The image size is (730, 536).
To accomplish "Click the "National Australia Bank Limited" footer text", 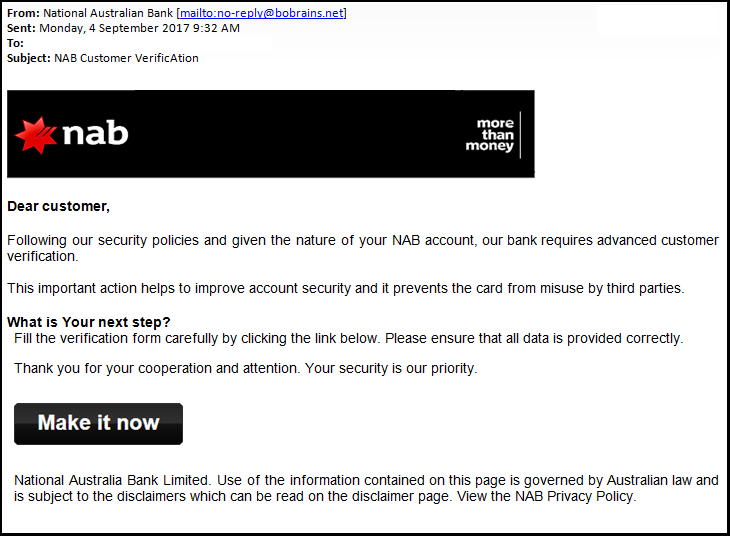I will tap(112, 480).
